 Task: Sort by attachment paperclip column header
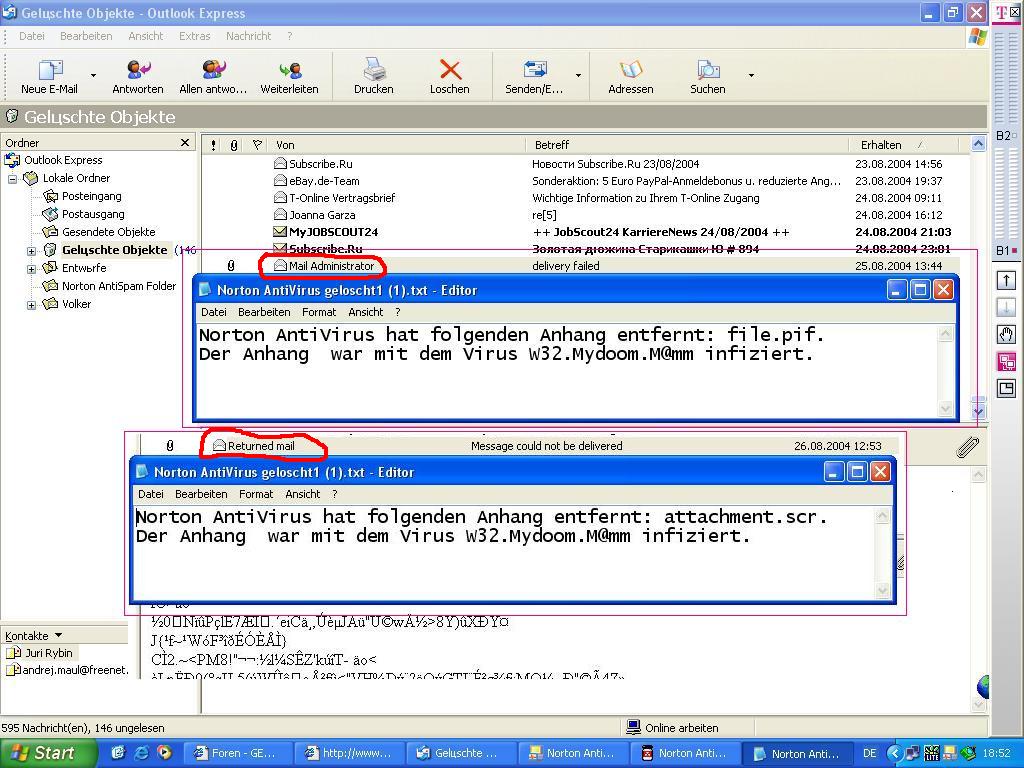click(234, 145)
